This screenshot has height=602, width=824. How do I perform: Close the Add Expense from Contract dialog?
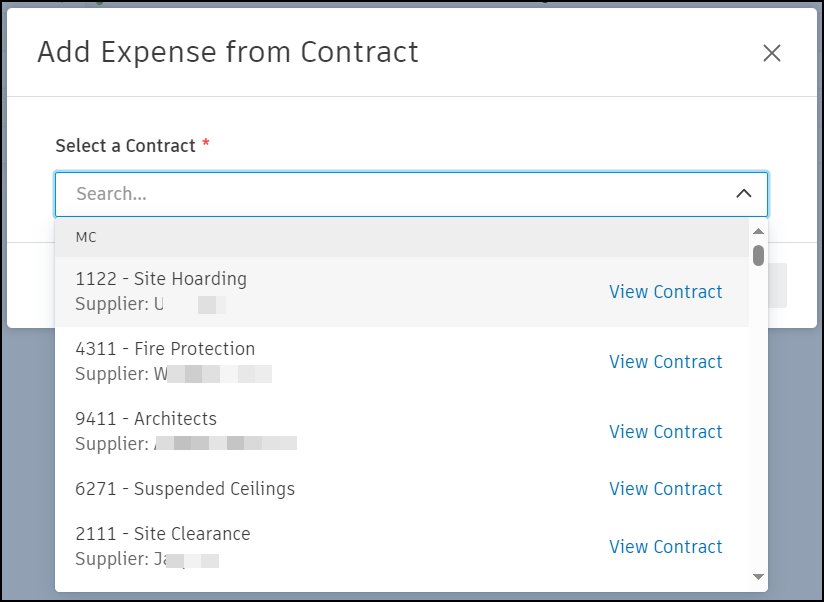771,53
